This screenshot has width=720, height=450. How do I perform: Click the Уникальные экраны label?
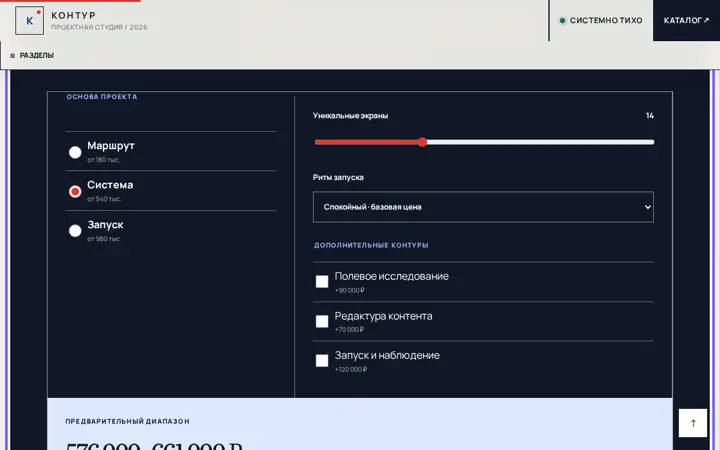[x=350, y=116]
